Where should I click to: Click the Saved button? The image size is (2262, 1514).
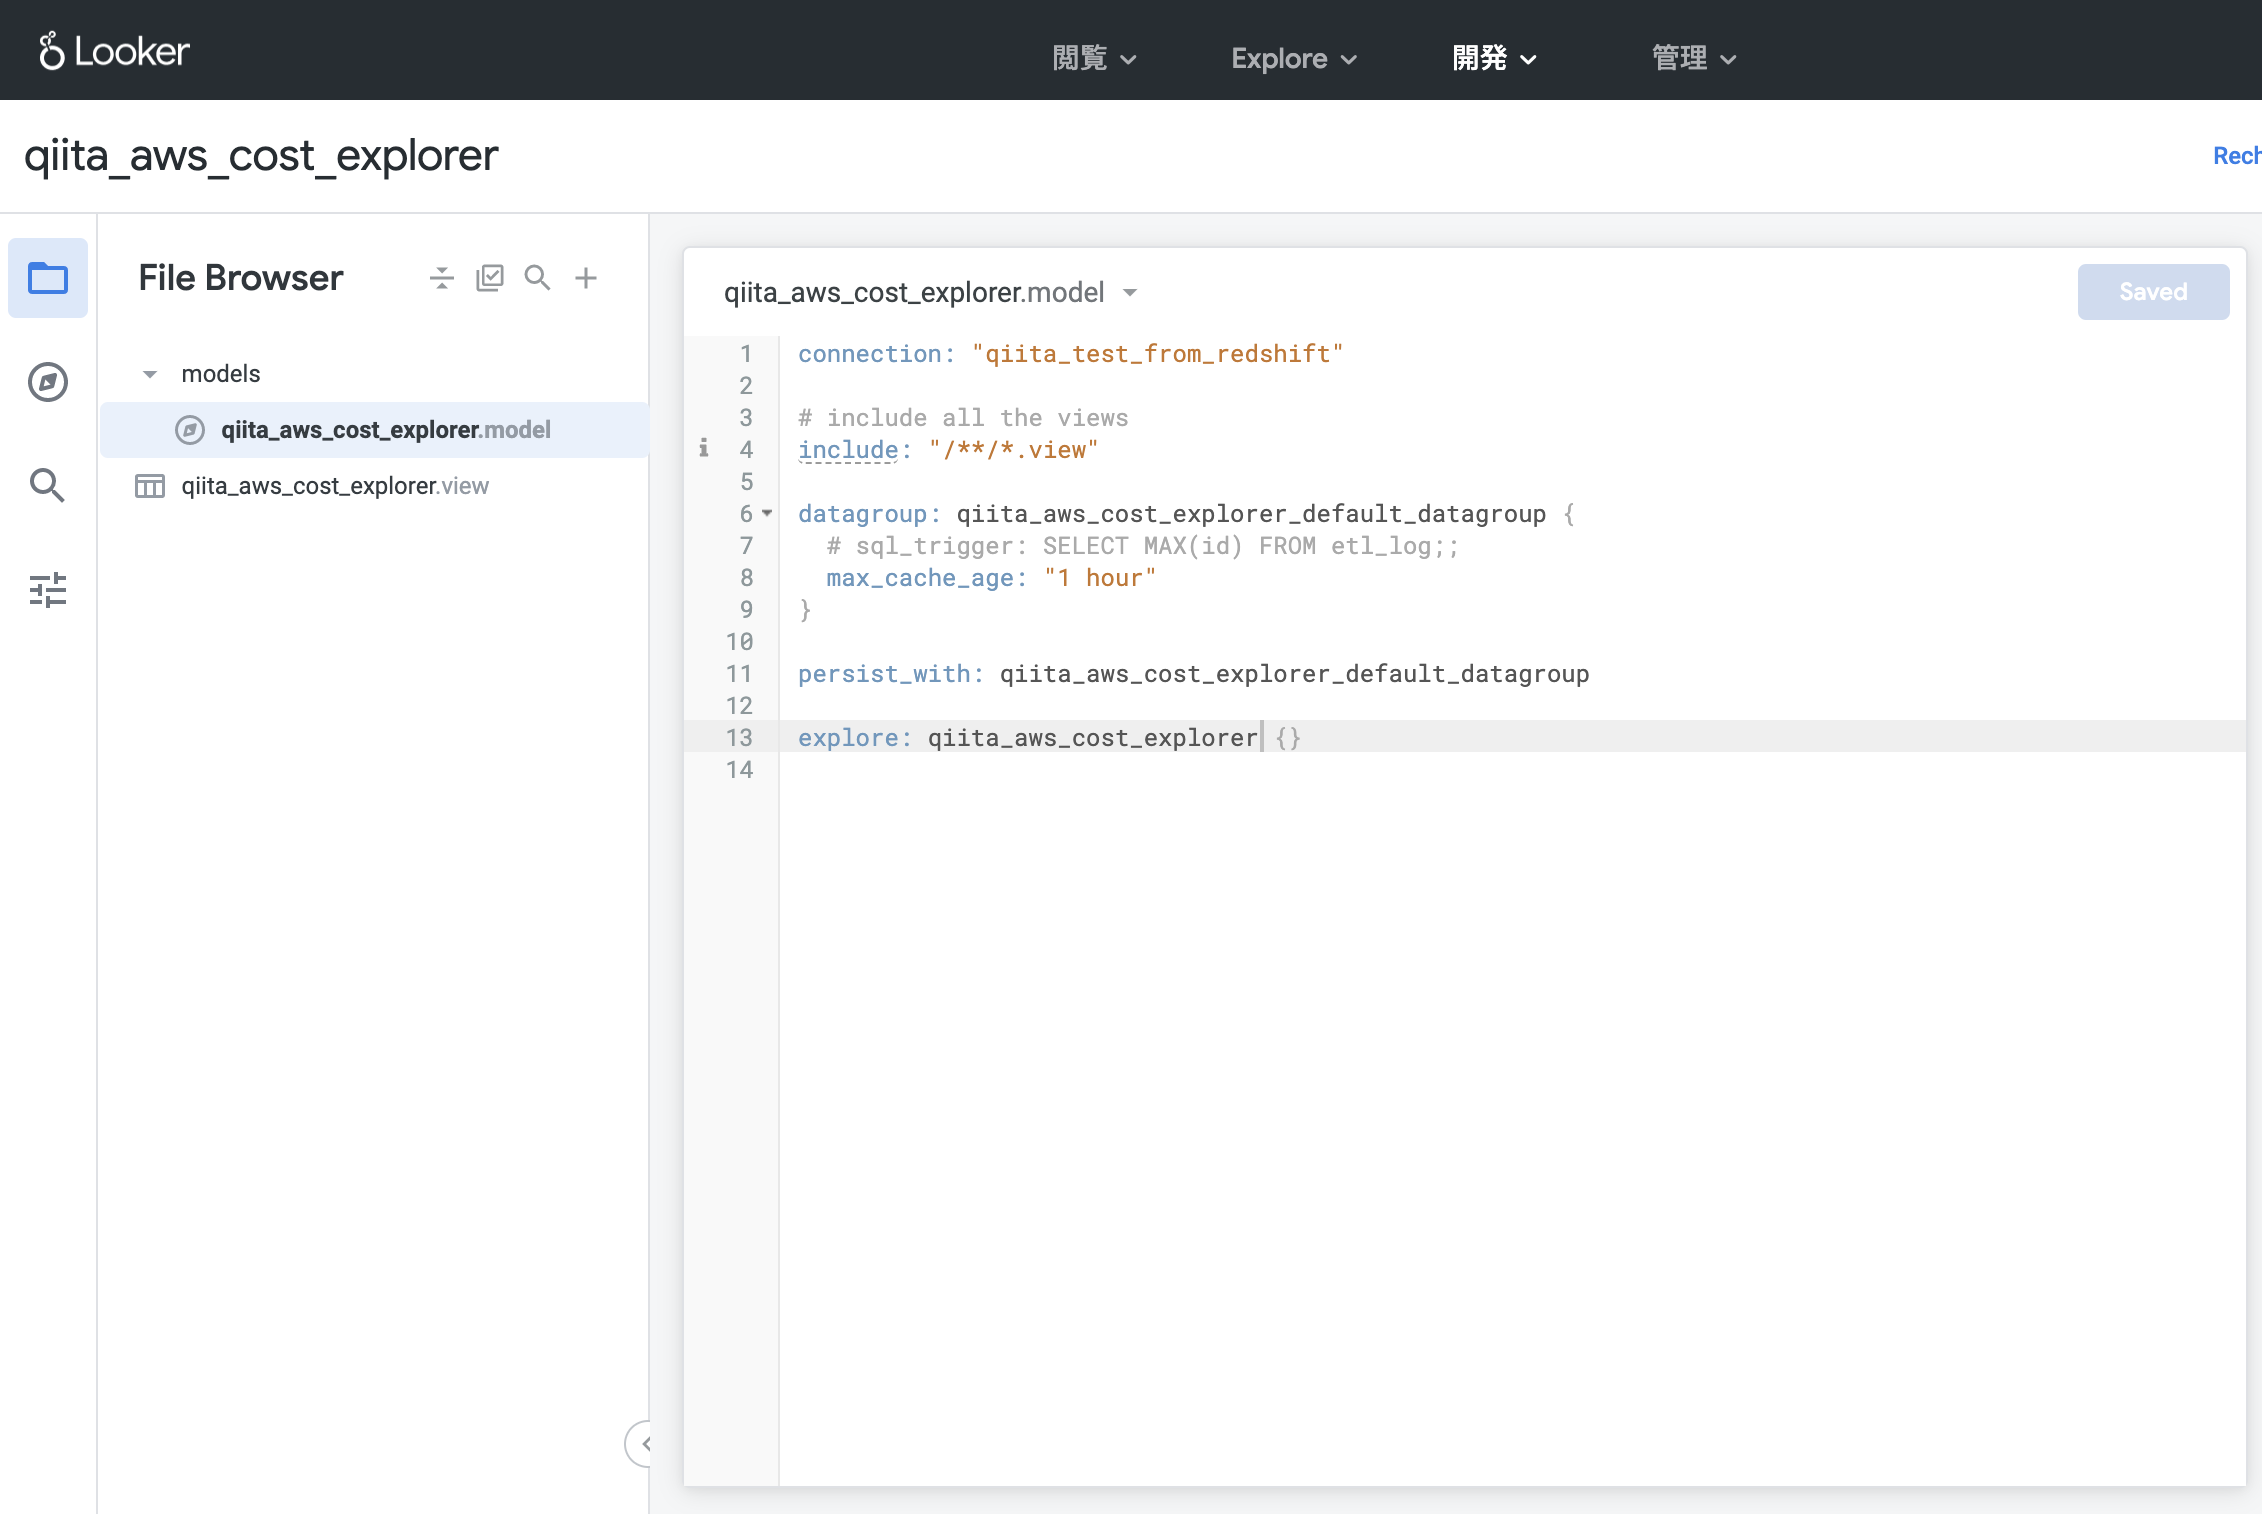pos(2154,291)
